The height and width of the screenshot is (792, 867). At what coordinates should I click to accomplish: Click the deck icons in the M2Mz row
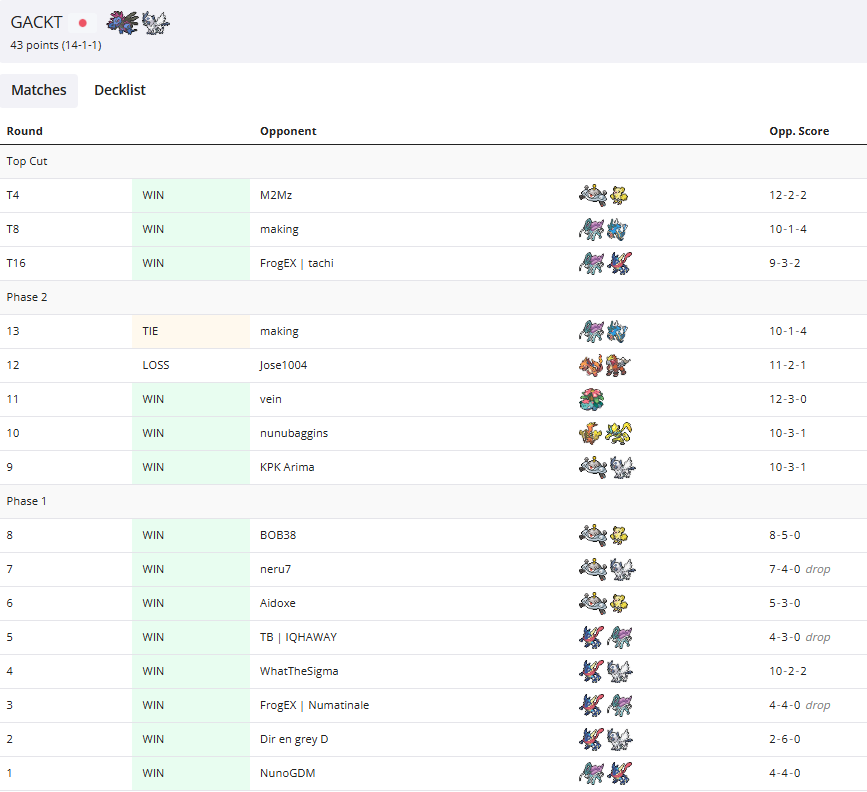tap(603, 195)
